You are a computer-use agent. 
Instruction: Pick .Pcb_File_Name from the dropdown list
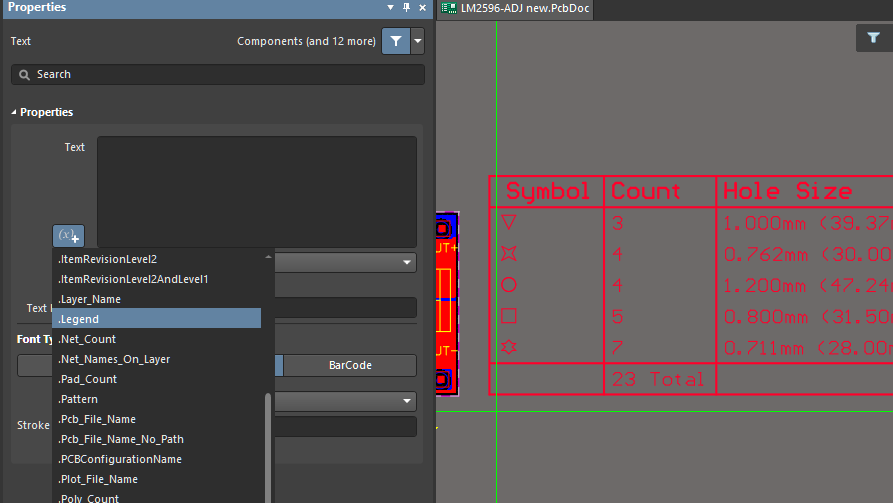coord(156,419)
